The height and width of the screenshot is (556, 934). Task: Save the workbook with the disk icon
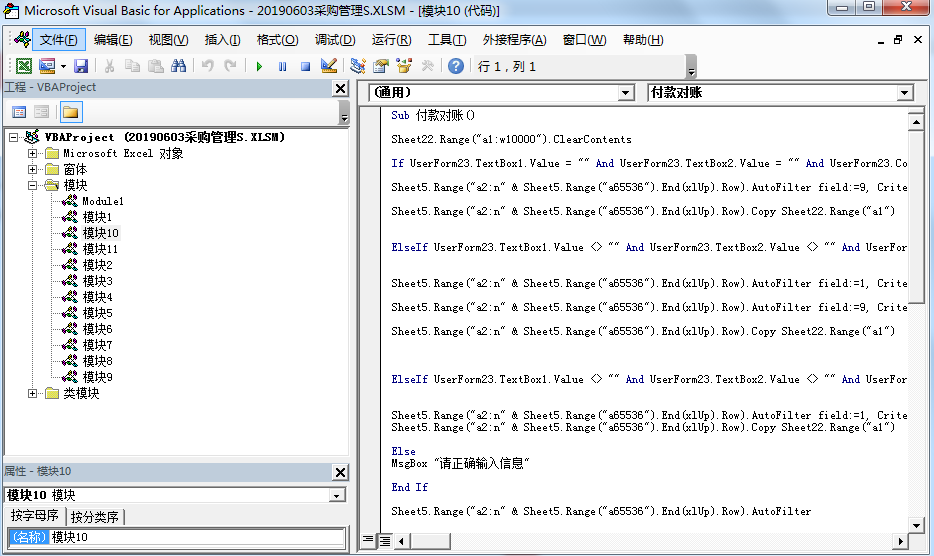click(x=81, y=66)
